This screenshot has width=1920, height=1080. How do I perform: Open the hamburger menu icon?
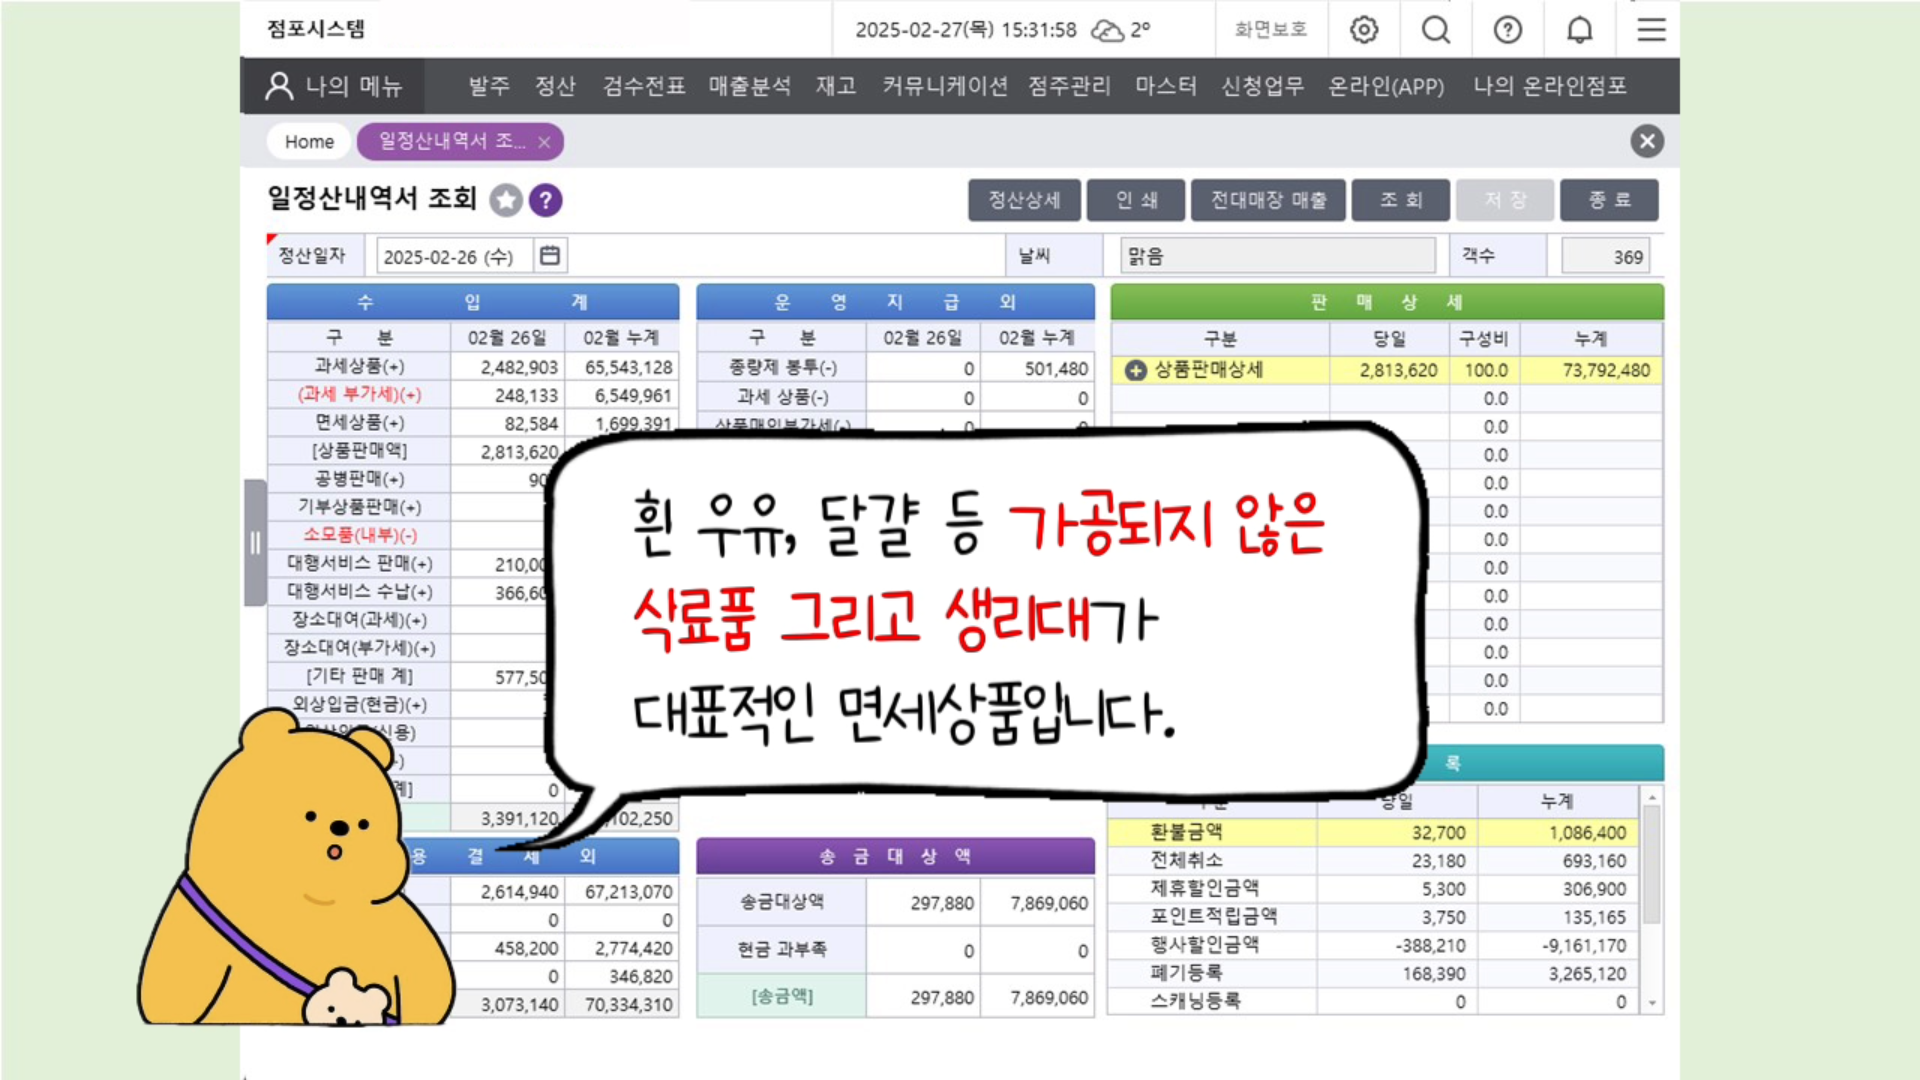(x=1651, y=30)
